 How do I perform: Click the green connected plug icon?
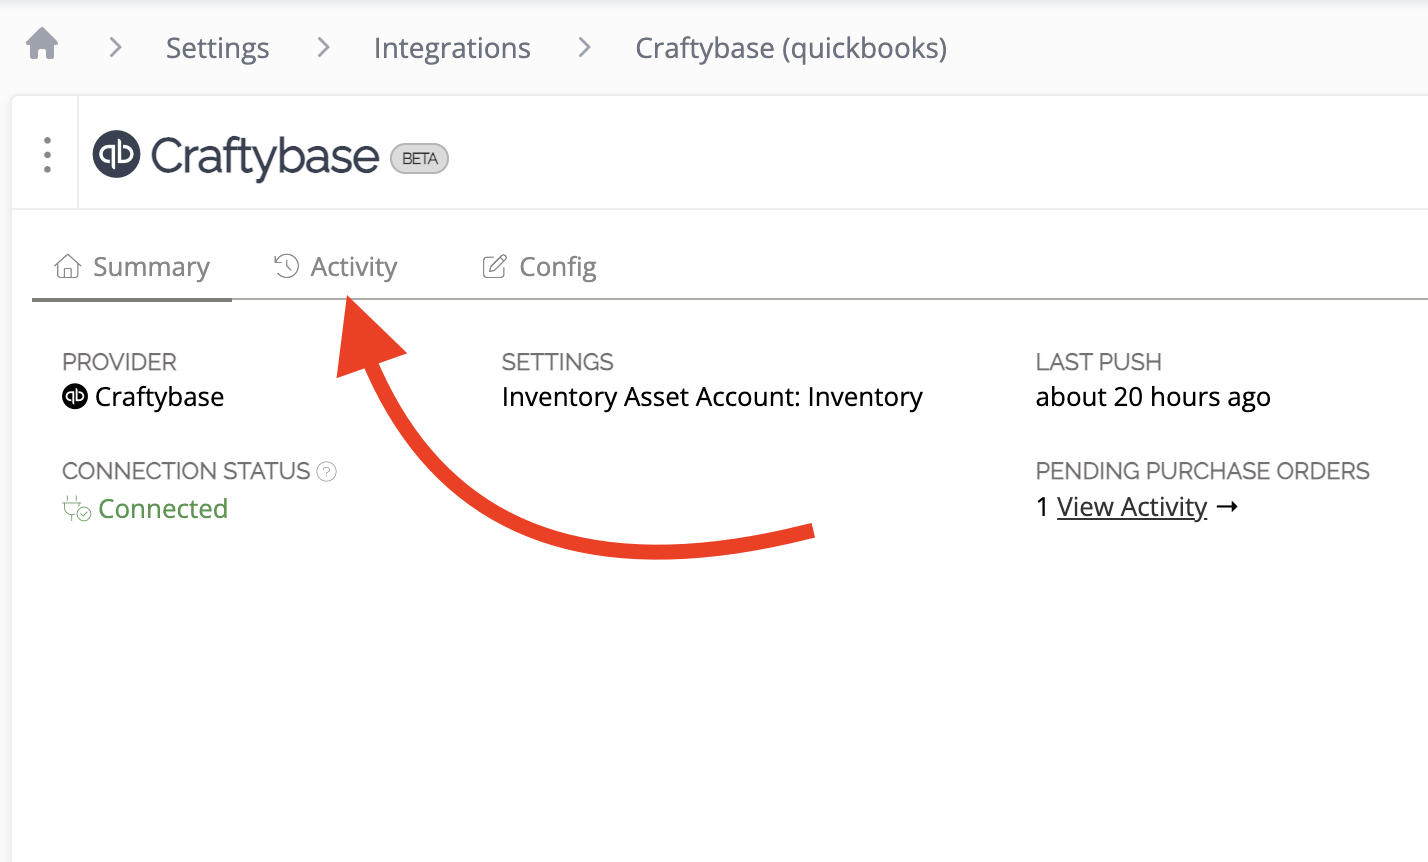77,509
